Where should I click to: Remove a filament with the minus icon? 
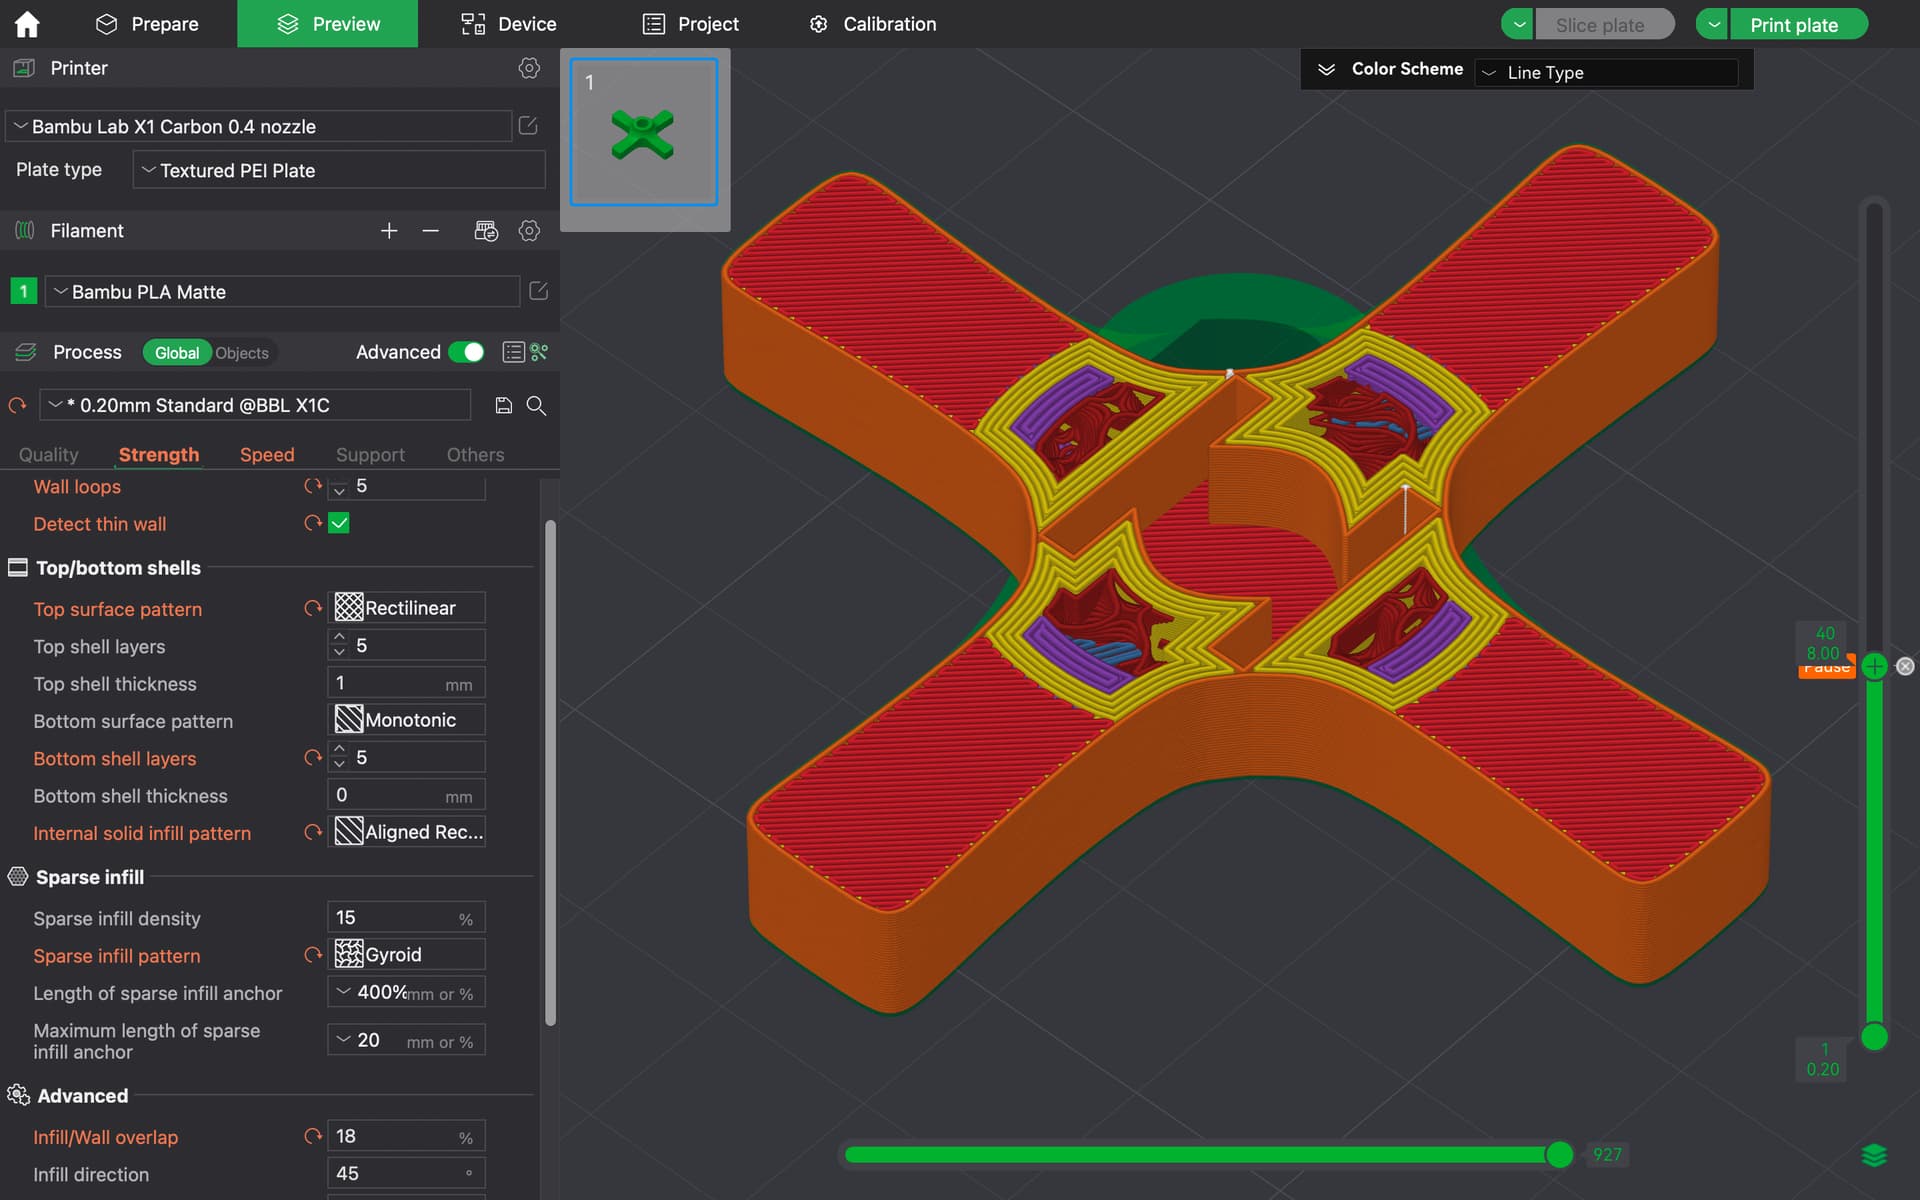431,231
